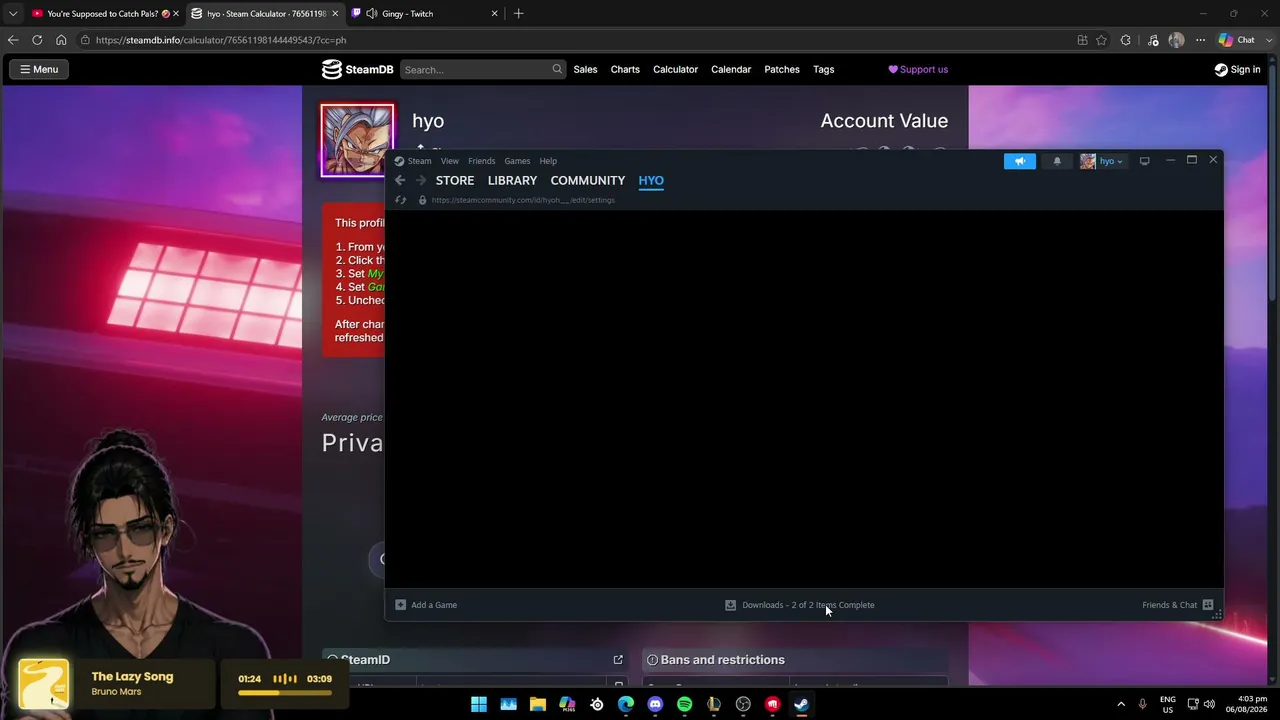Go back in the Steam client
Viewport: 1280px width, 720px height.
(400, 180)
